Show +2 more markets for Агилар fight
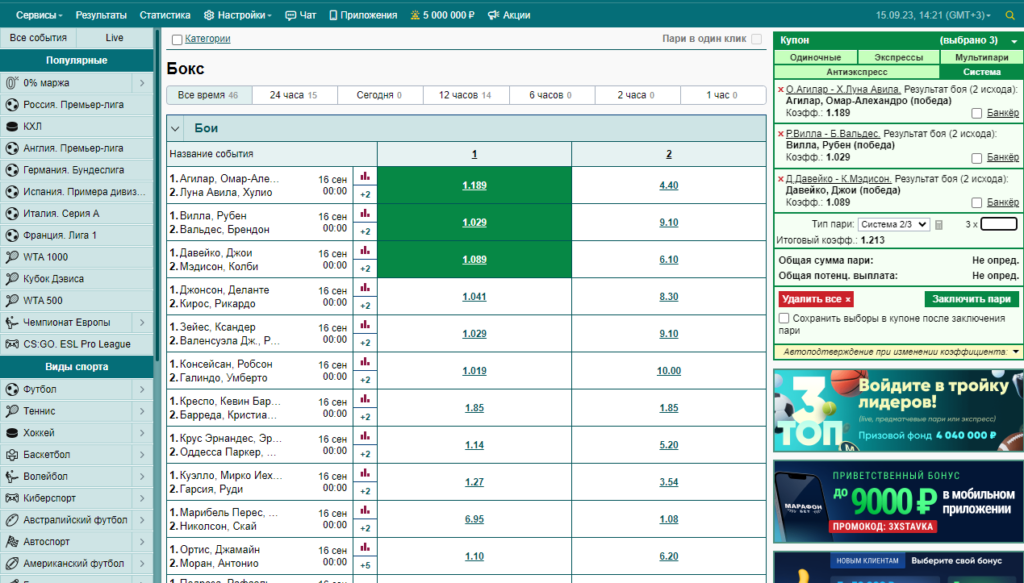1024x583 pixels. coord(365,195)
